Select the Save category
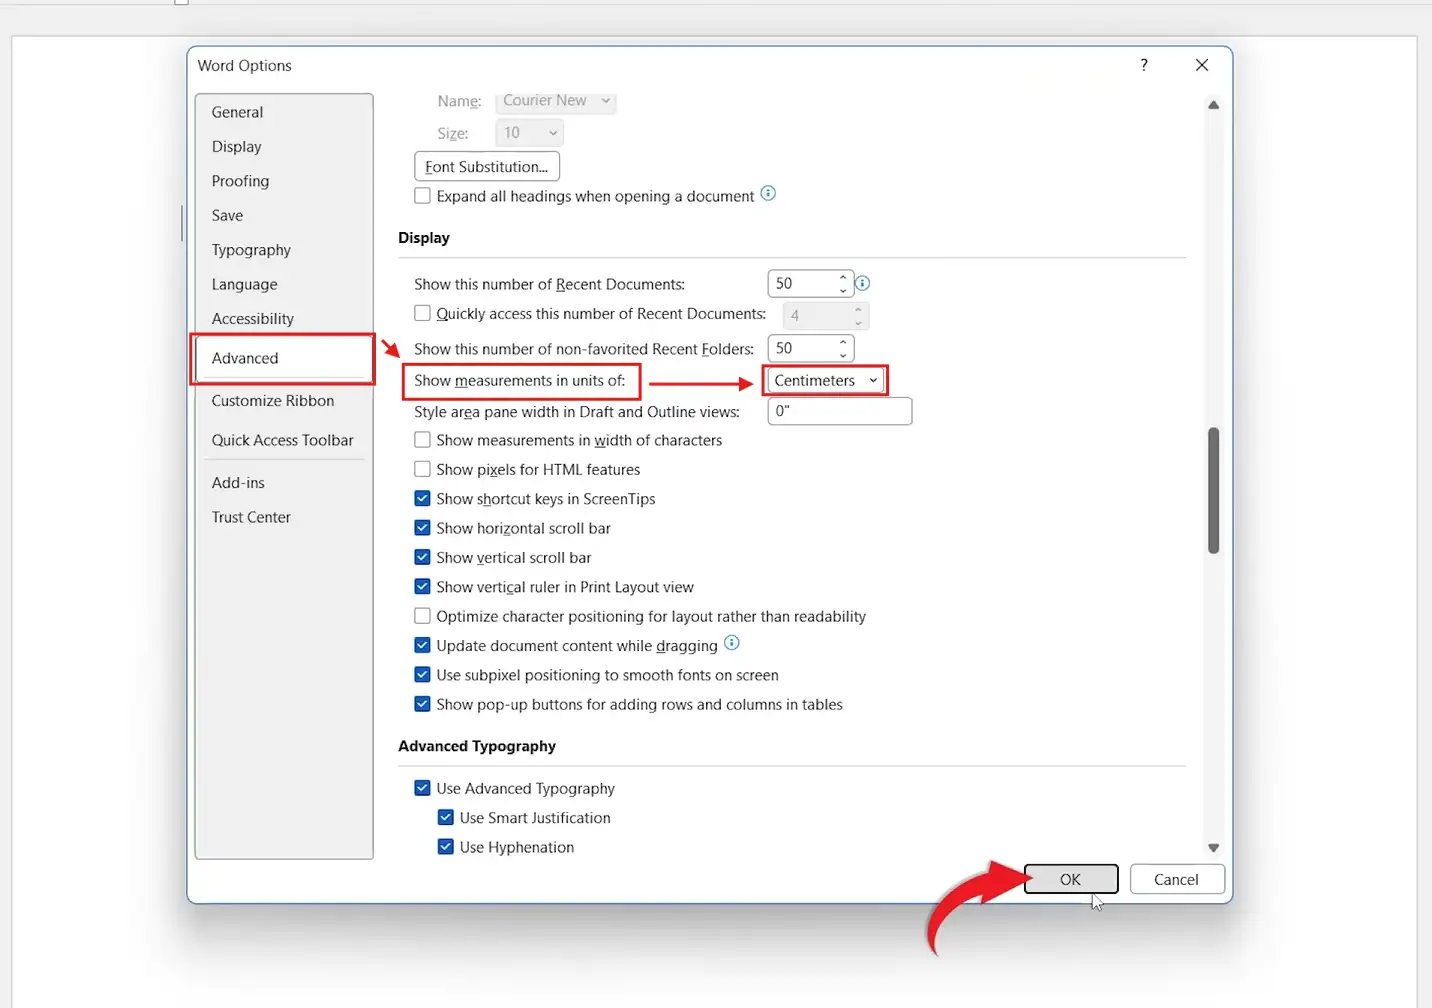The height and width of the screenshot is (1008, 1432). point(284,215)
